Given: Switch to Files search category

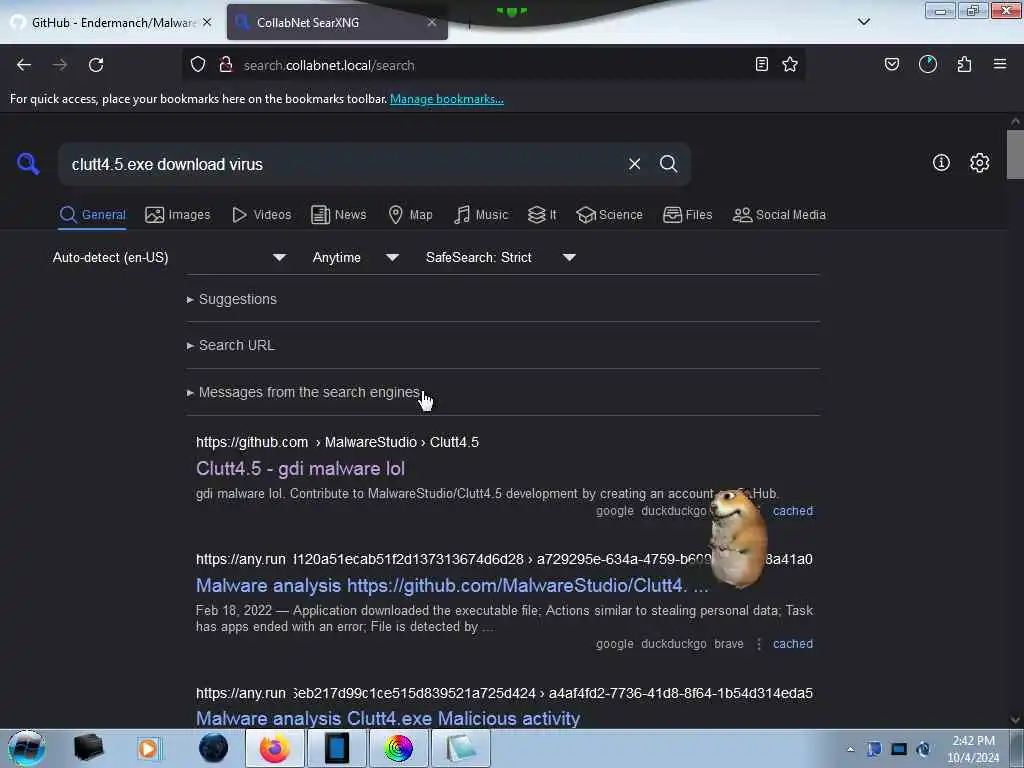Looking at the screenshot, I should point(687,215).
